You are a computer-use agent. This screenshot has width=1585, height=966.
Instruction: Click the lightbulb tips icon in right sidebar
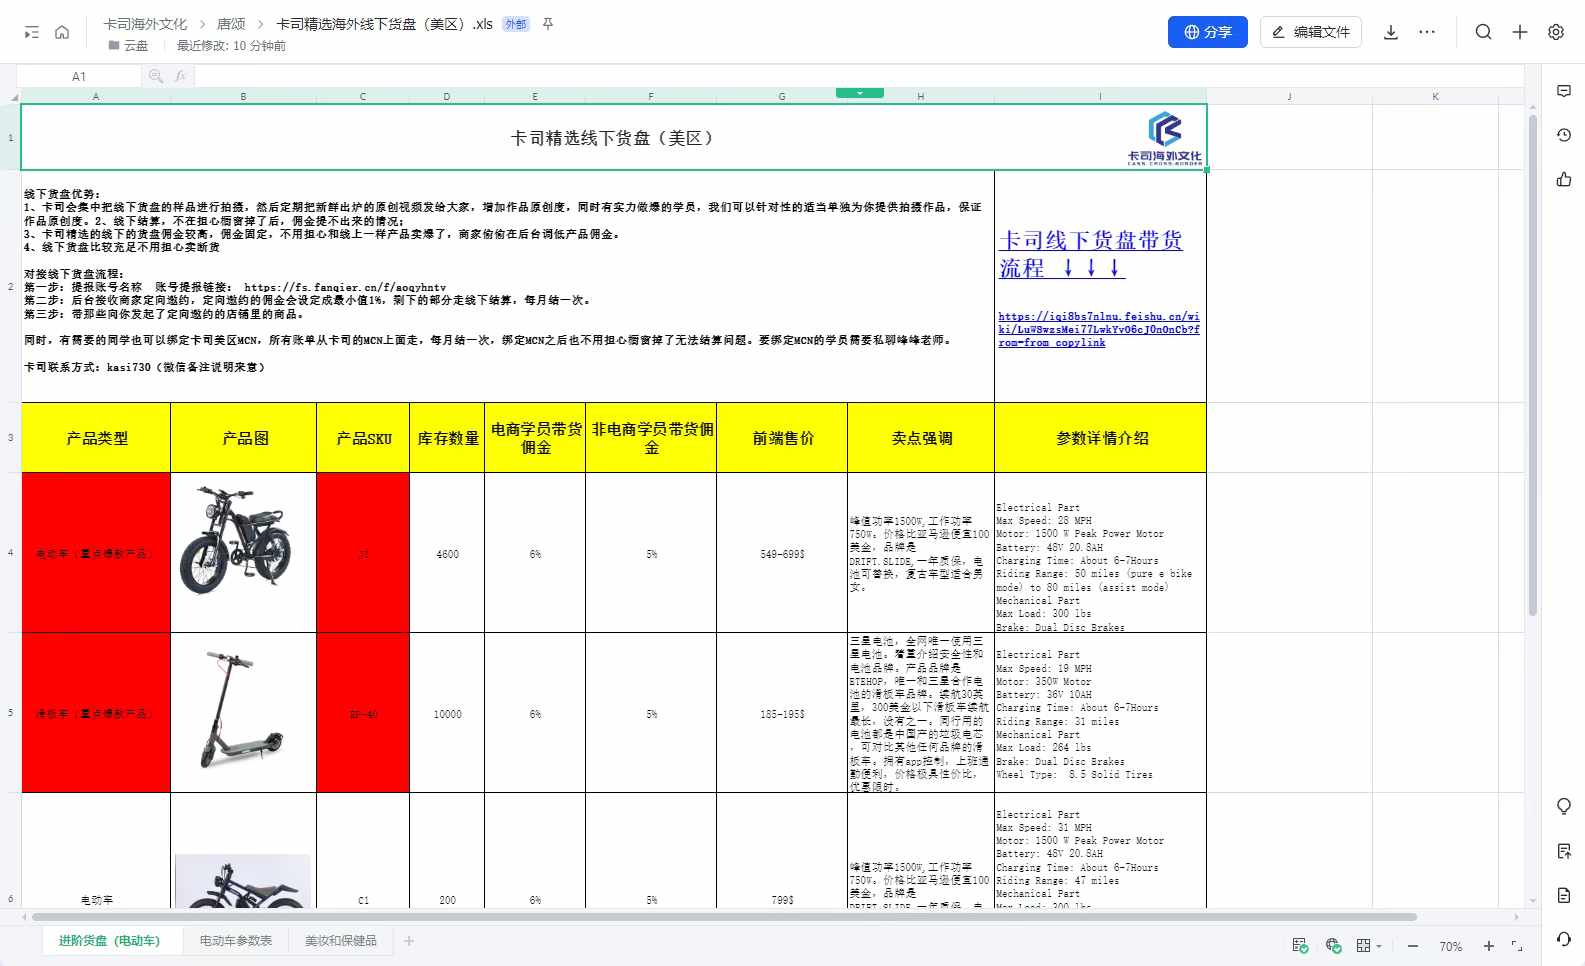pyautogui.click(x=1564, y=806)
